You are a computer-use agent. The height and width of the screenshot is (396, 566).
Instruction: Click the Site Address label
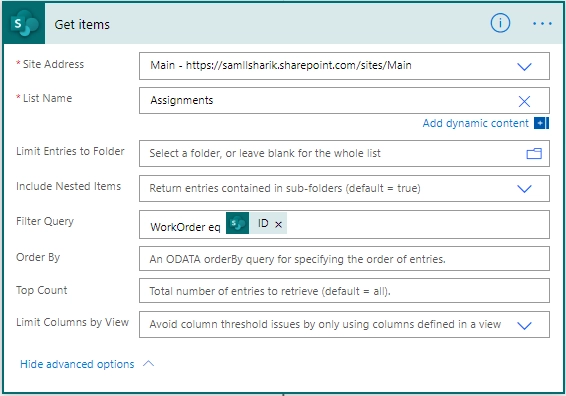click(x=53, y=64)
